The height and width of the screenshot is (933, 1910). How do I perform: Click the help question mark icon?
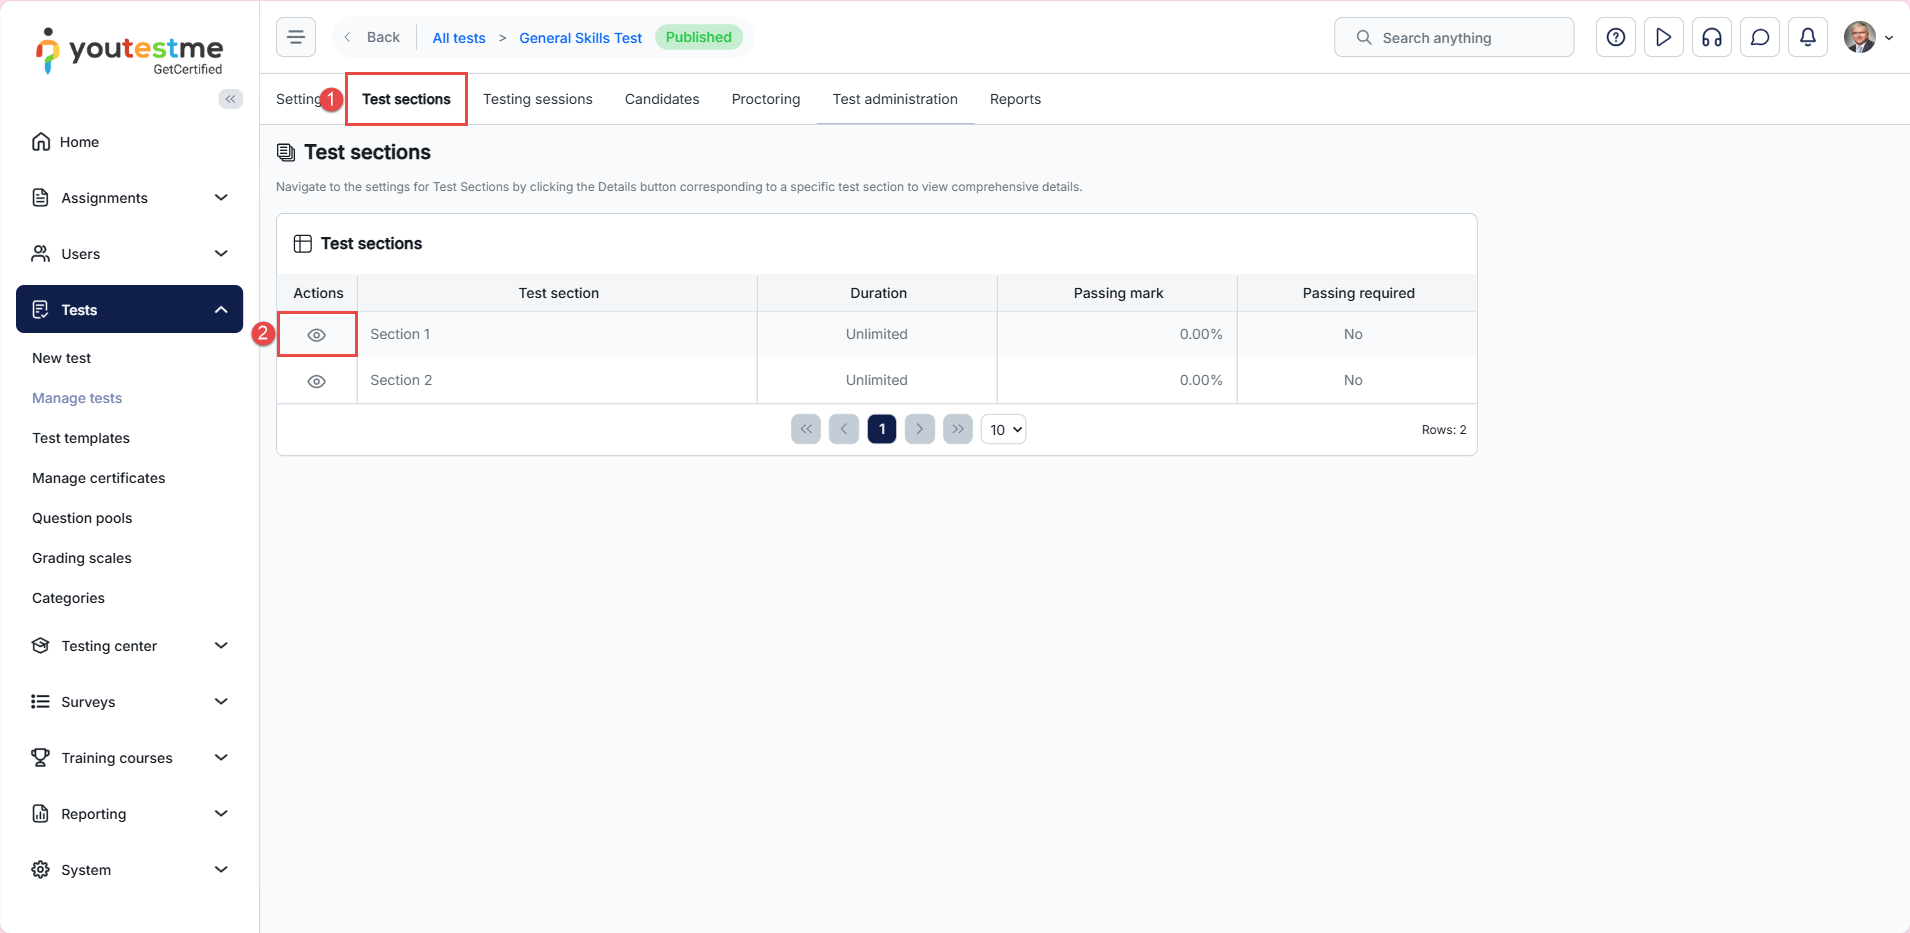[x=1615, y=37]
